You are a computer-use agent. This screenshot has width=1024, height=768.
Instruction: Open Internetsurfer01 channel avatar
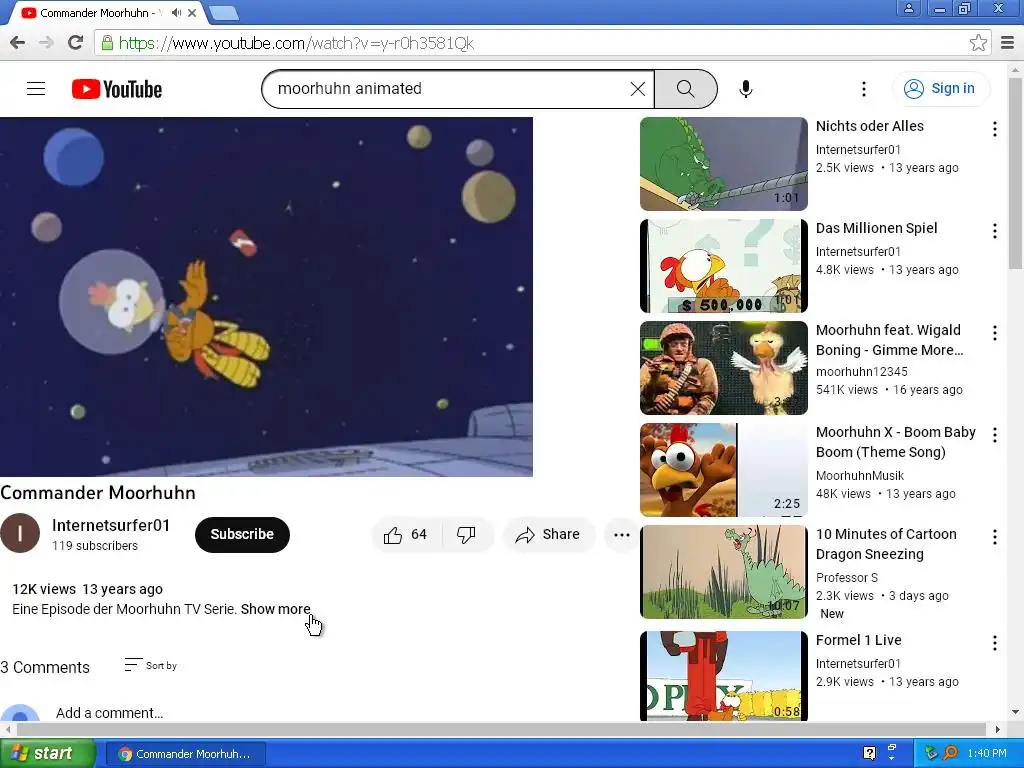point(20,533)
